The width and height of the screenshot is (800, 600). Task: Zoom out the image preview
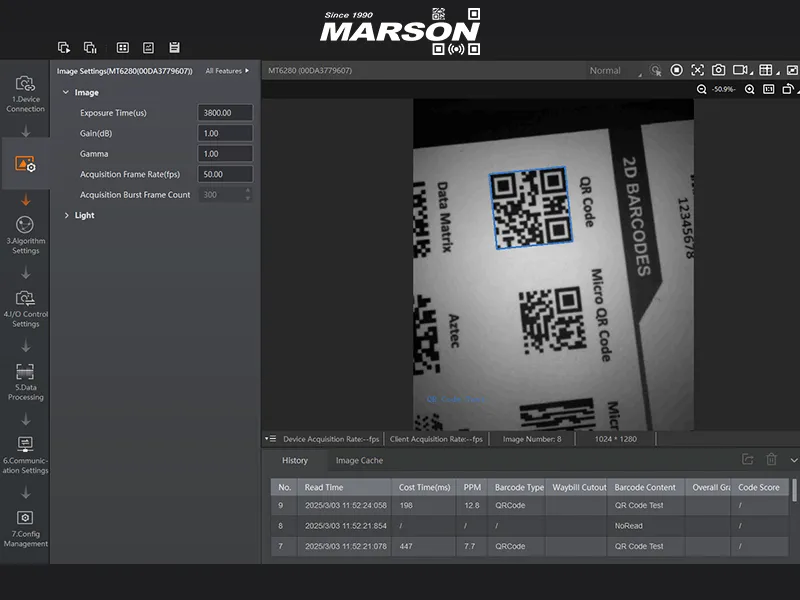702,89
